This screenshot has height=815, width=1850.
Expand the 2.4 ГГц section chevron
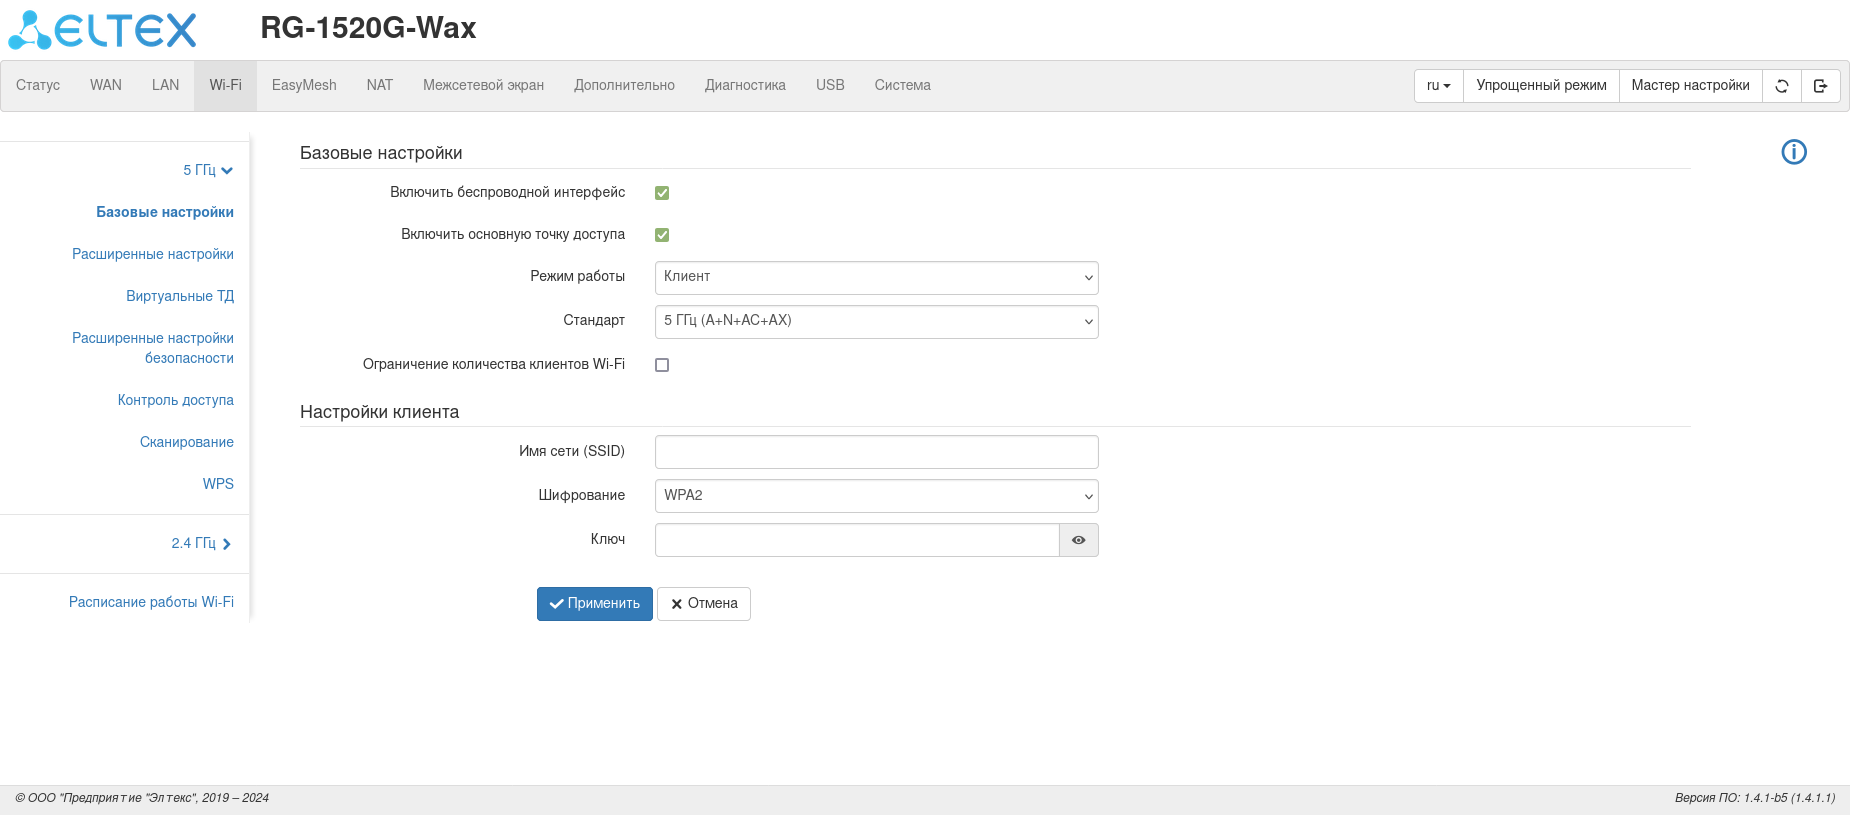coord(227,544)
